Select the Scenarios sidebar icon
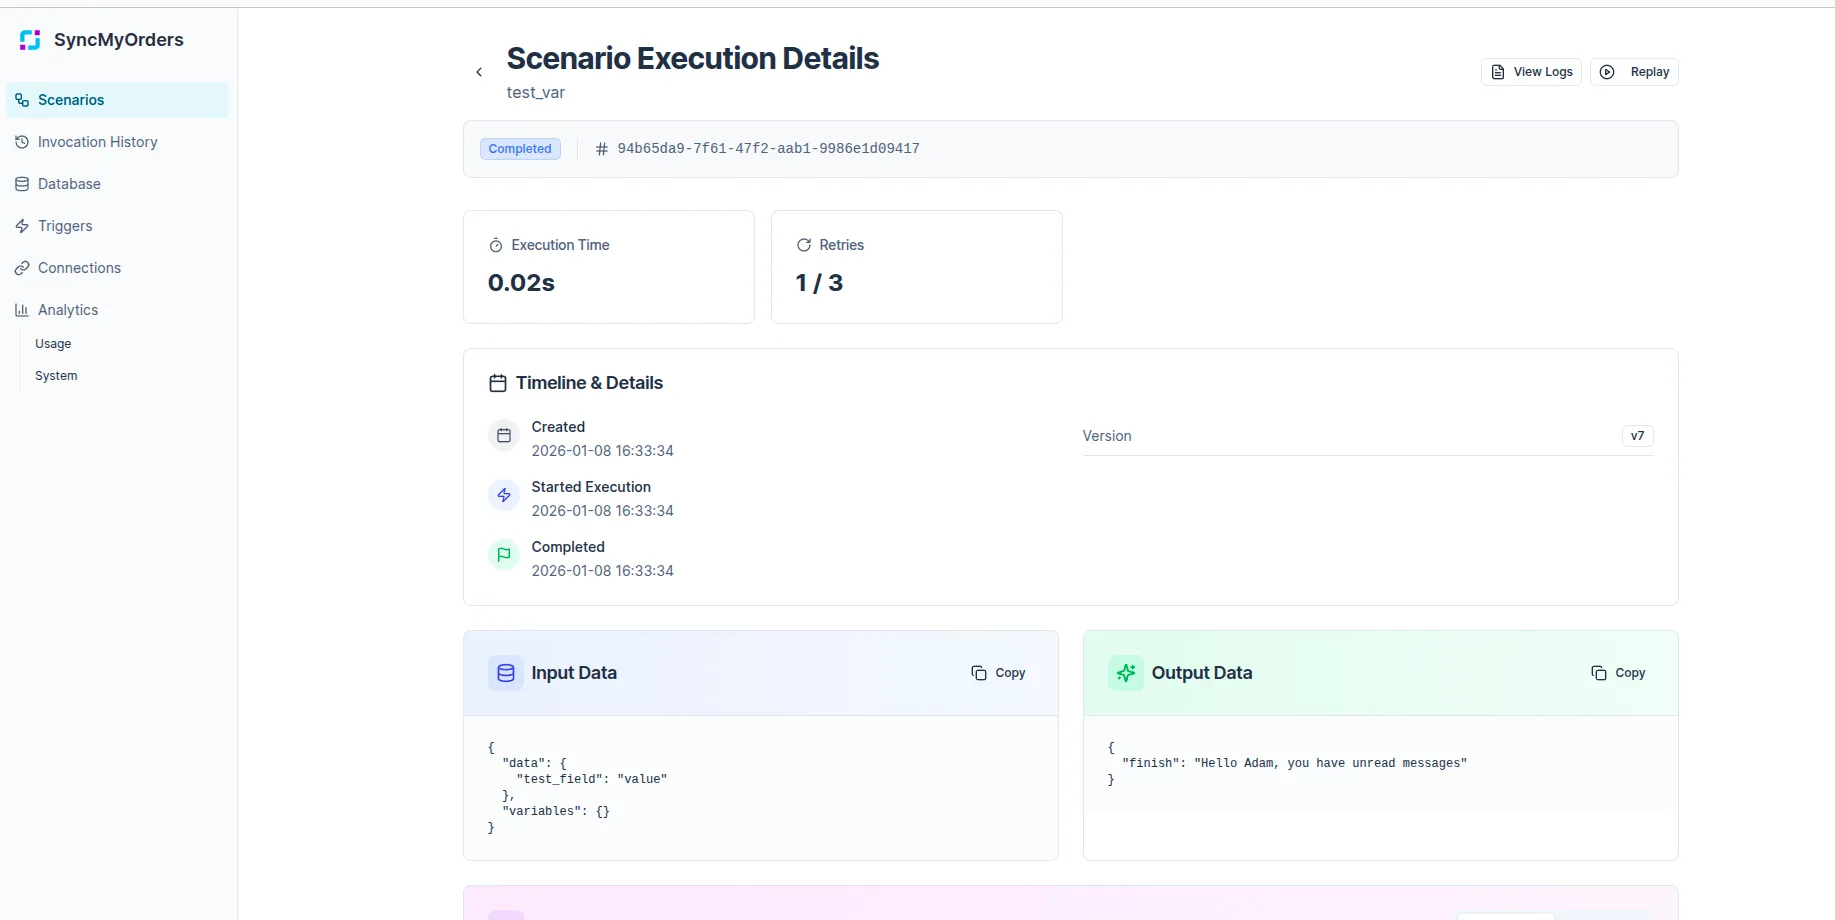This screenshot has width=1835, height=920. click(x=22, y=100)
